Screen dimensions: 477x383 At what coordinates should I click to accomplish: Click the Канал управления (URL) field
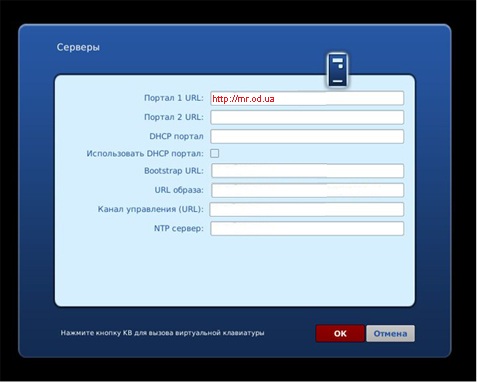click(x=307, y=209)
